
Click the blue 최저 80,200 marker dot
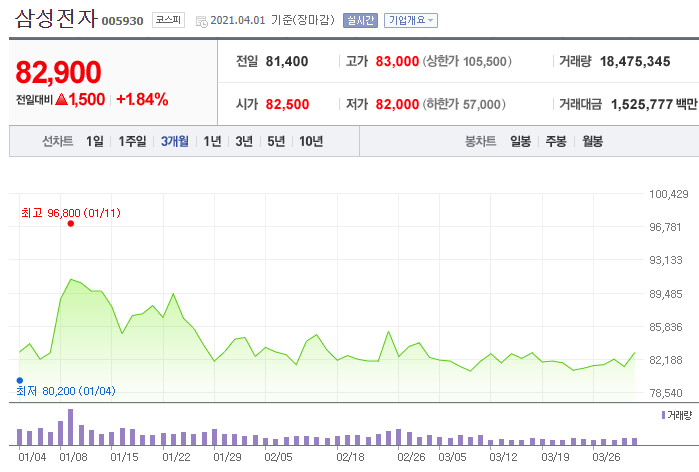(20, 380)
